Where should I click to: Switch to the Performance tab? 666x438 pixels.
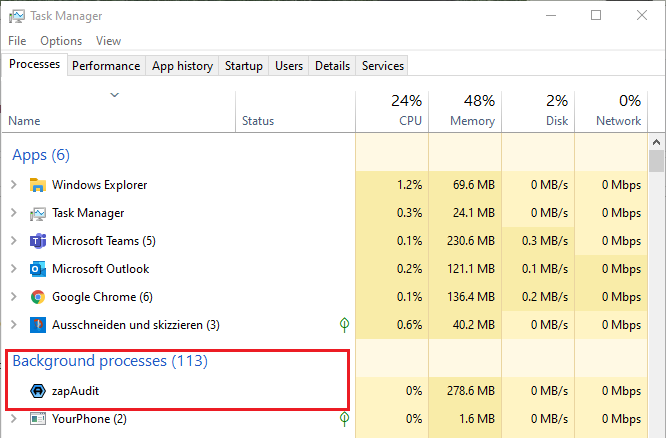(x=106, y=66)
